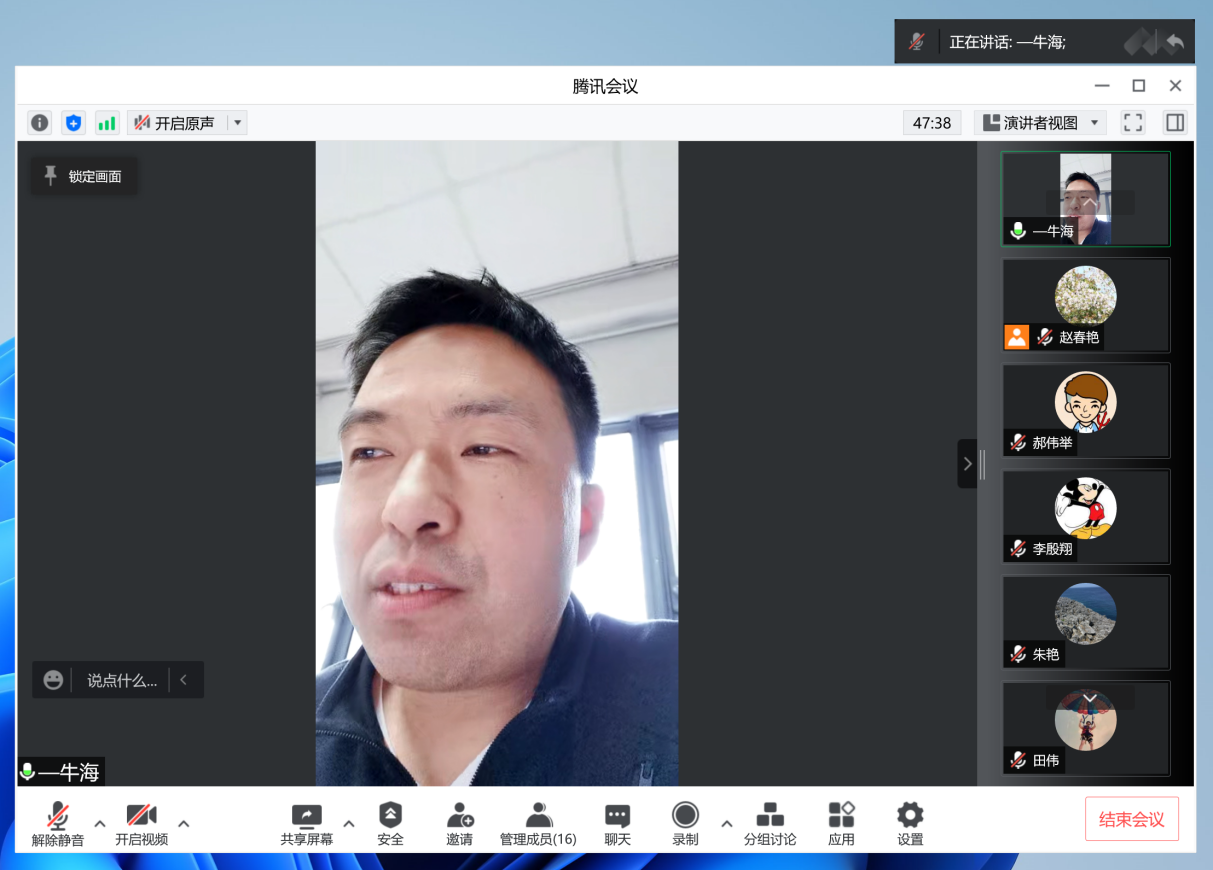The width and height of the screenshot is (1213, 870).
Task: Open the 演讲者视图 layout dropdown
Action: (x=1040, y=123)
